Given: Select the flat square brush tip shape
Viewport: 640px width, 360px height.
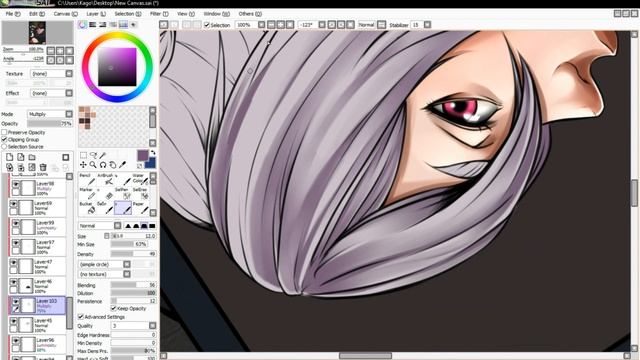Looking at the screenshot, I should pyautogui.click(x=152, y=226).
